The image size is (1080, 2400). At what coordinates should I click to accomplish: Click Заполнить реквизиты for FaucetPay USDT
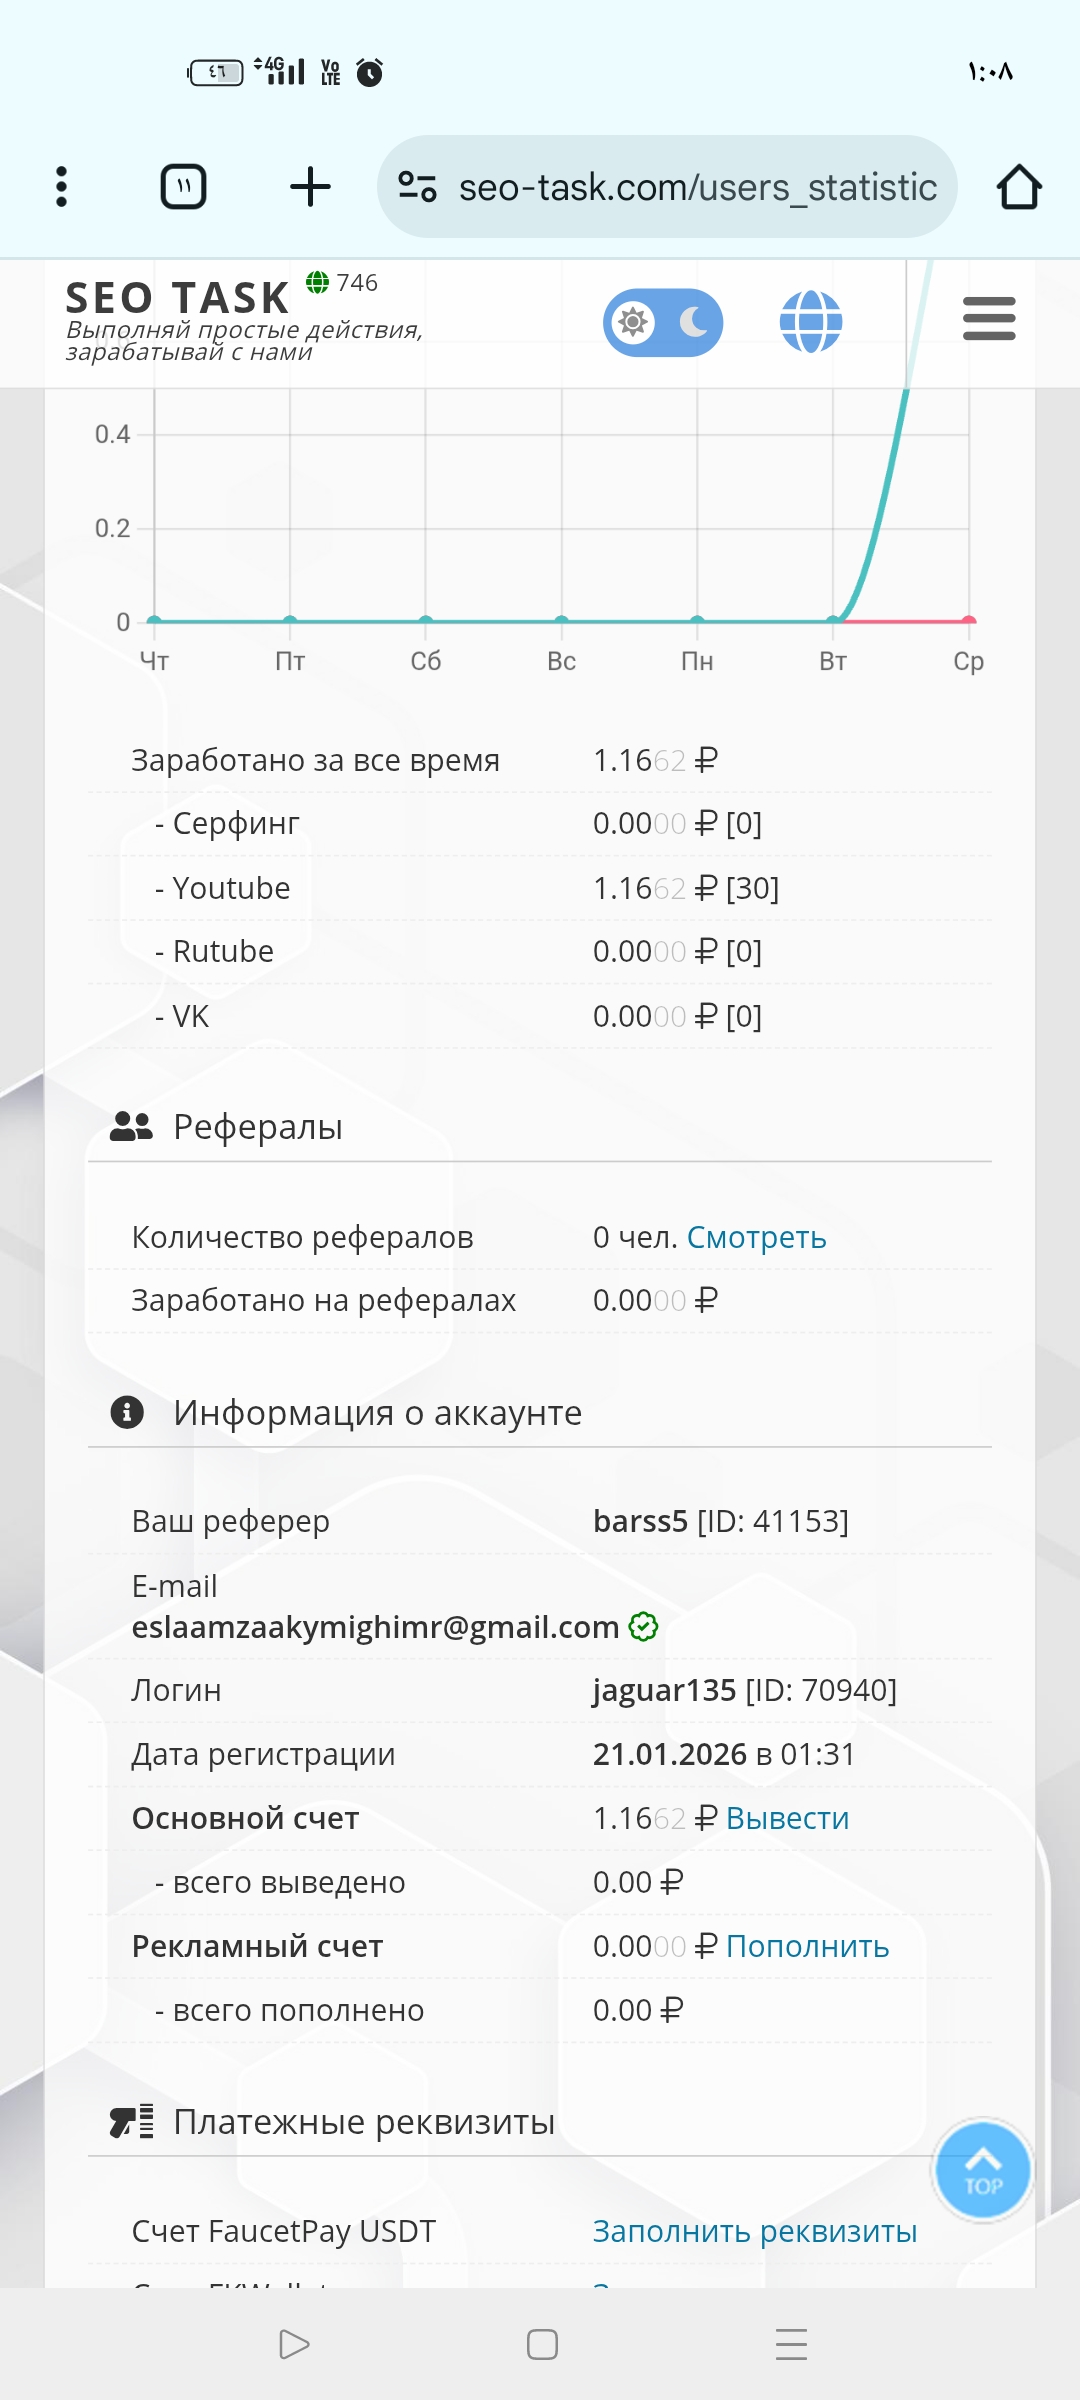754,2231
